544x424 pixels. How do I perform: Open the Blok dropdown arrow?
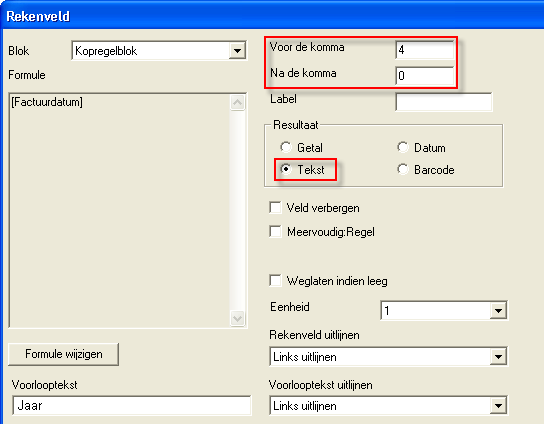(237, 51)
